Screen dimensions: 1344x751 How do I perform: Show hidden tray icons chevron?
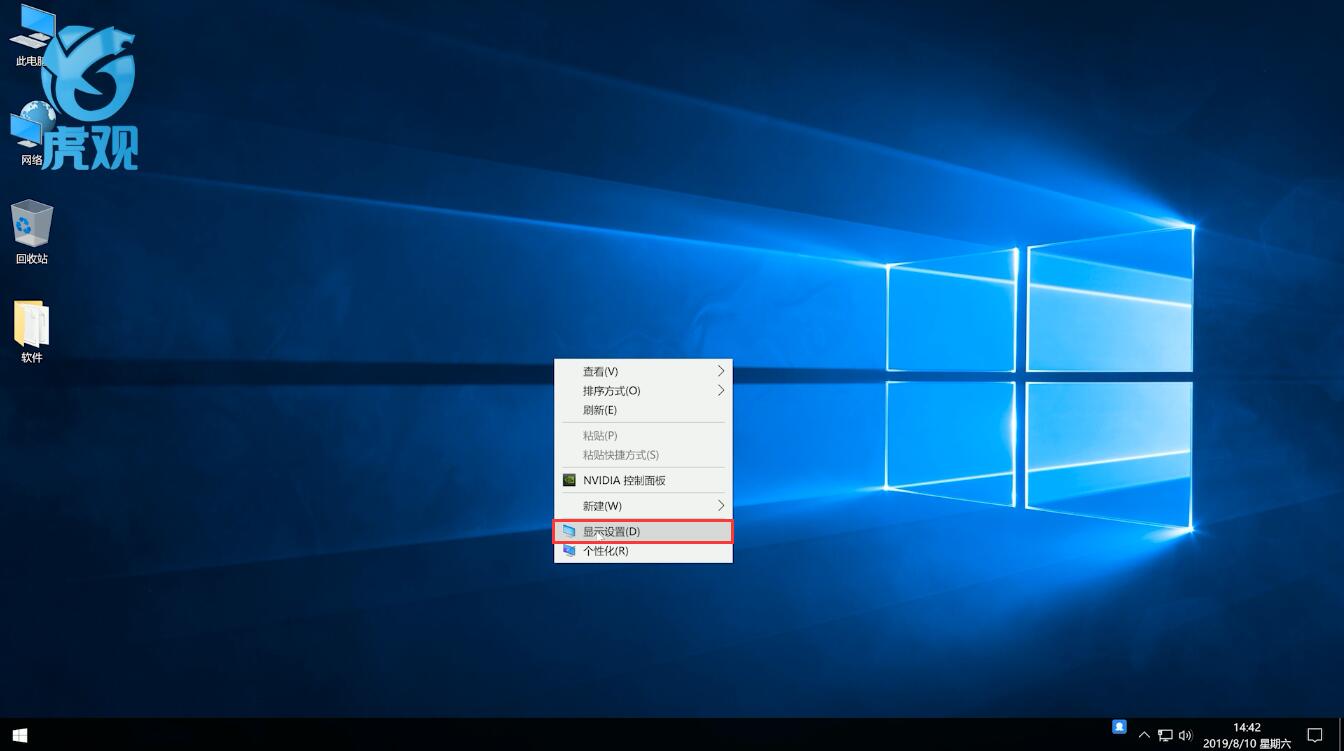click(1144, 736)
